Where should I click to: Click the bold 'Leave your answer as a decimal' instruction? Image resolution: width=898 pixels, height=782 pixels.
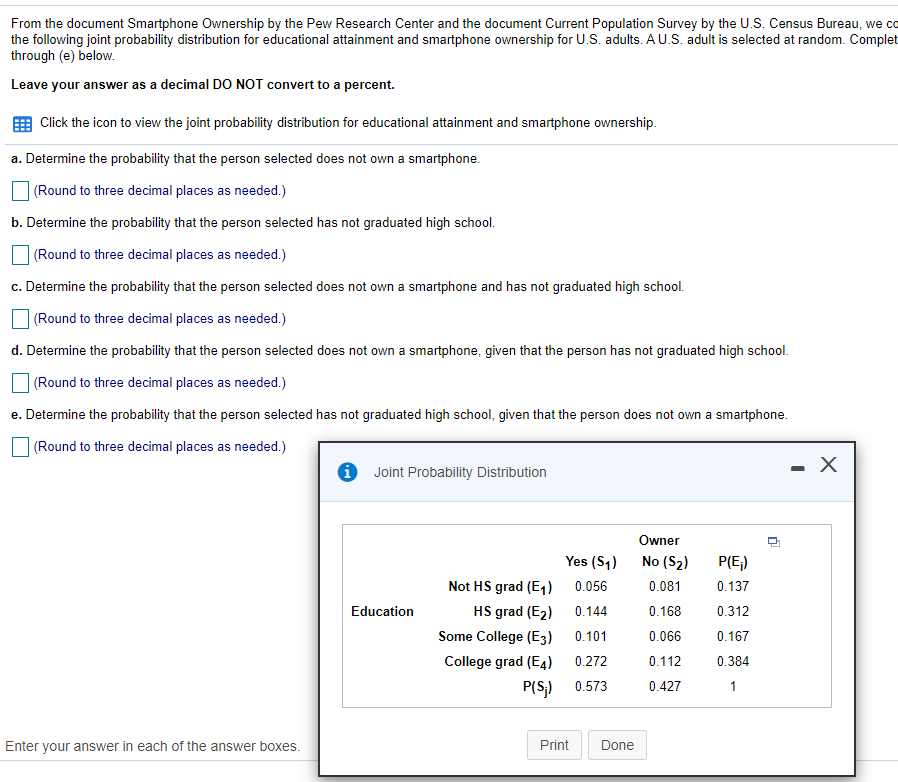click(203, 85)
